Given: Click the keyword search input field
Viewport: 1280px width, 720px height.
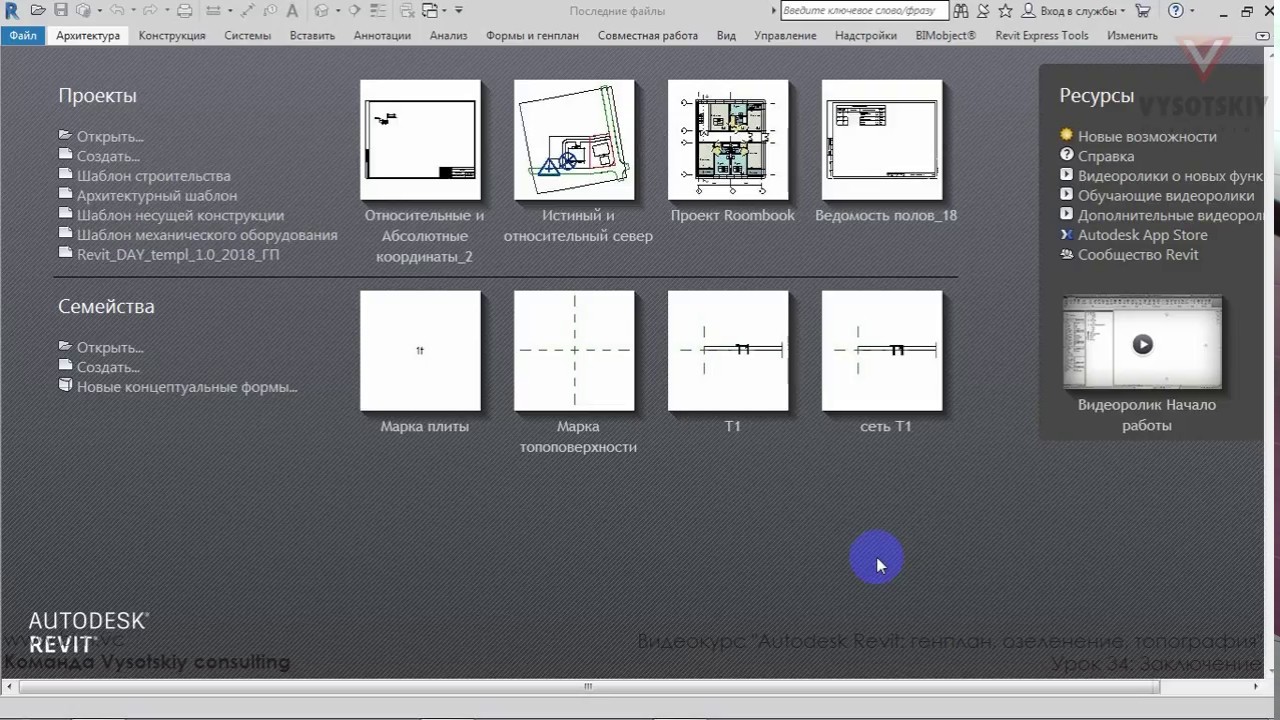Looking at the screenshot, I should (x=863, y=11).
